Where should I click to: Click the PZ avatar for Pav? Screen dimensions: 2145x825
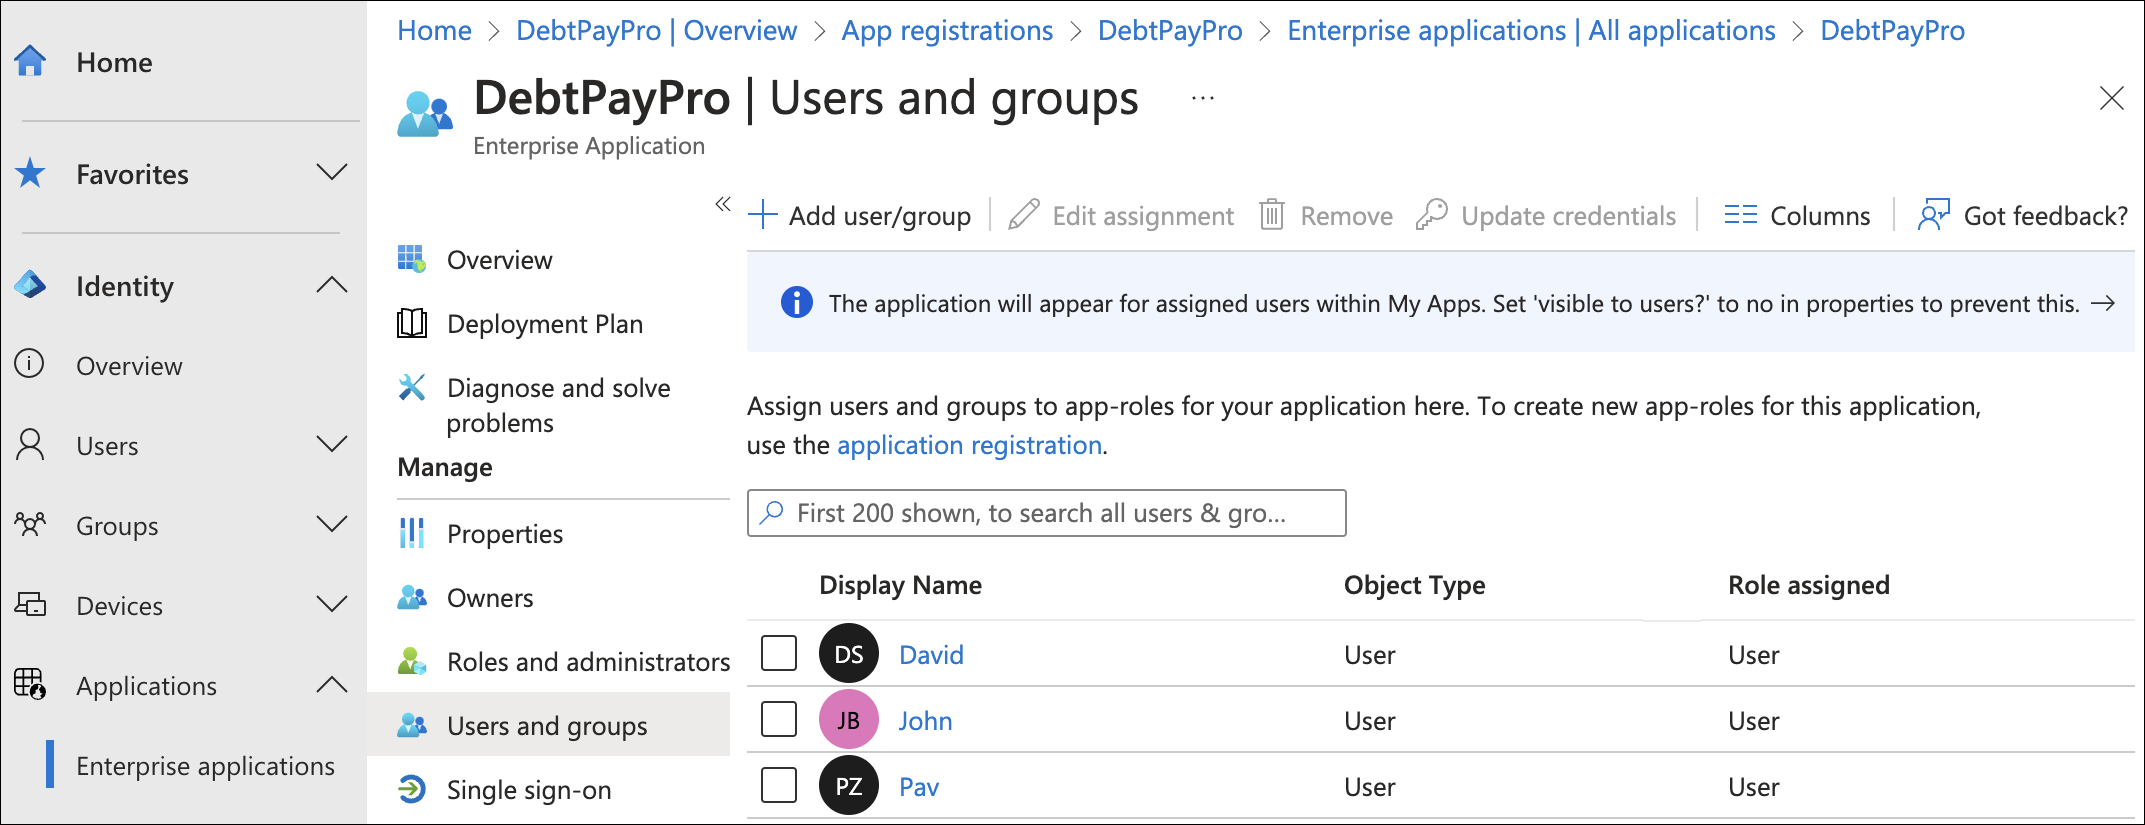pyautogui.click(x=849, y=786)
